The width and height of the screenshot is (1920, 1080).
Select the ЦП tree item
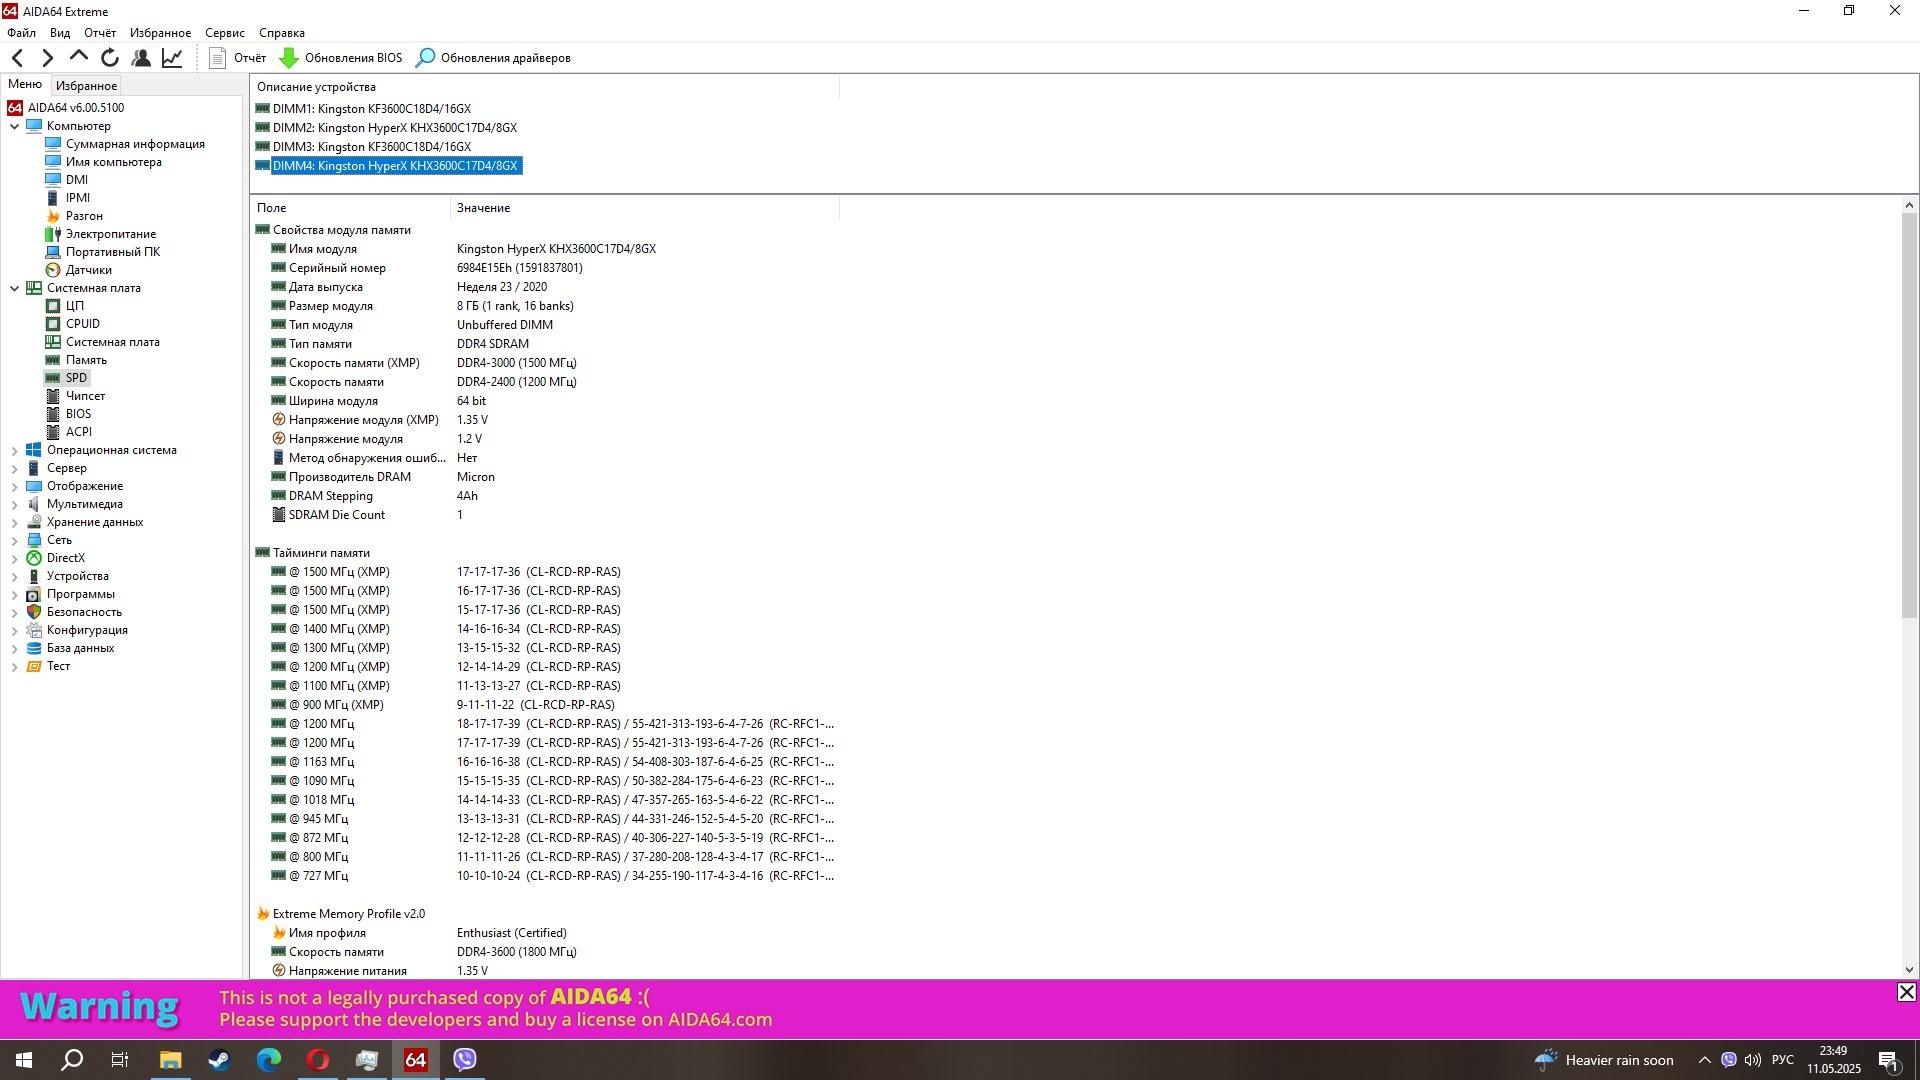[75, 306]
